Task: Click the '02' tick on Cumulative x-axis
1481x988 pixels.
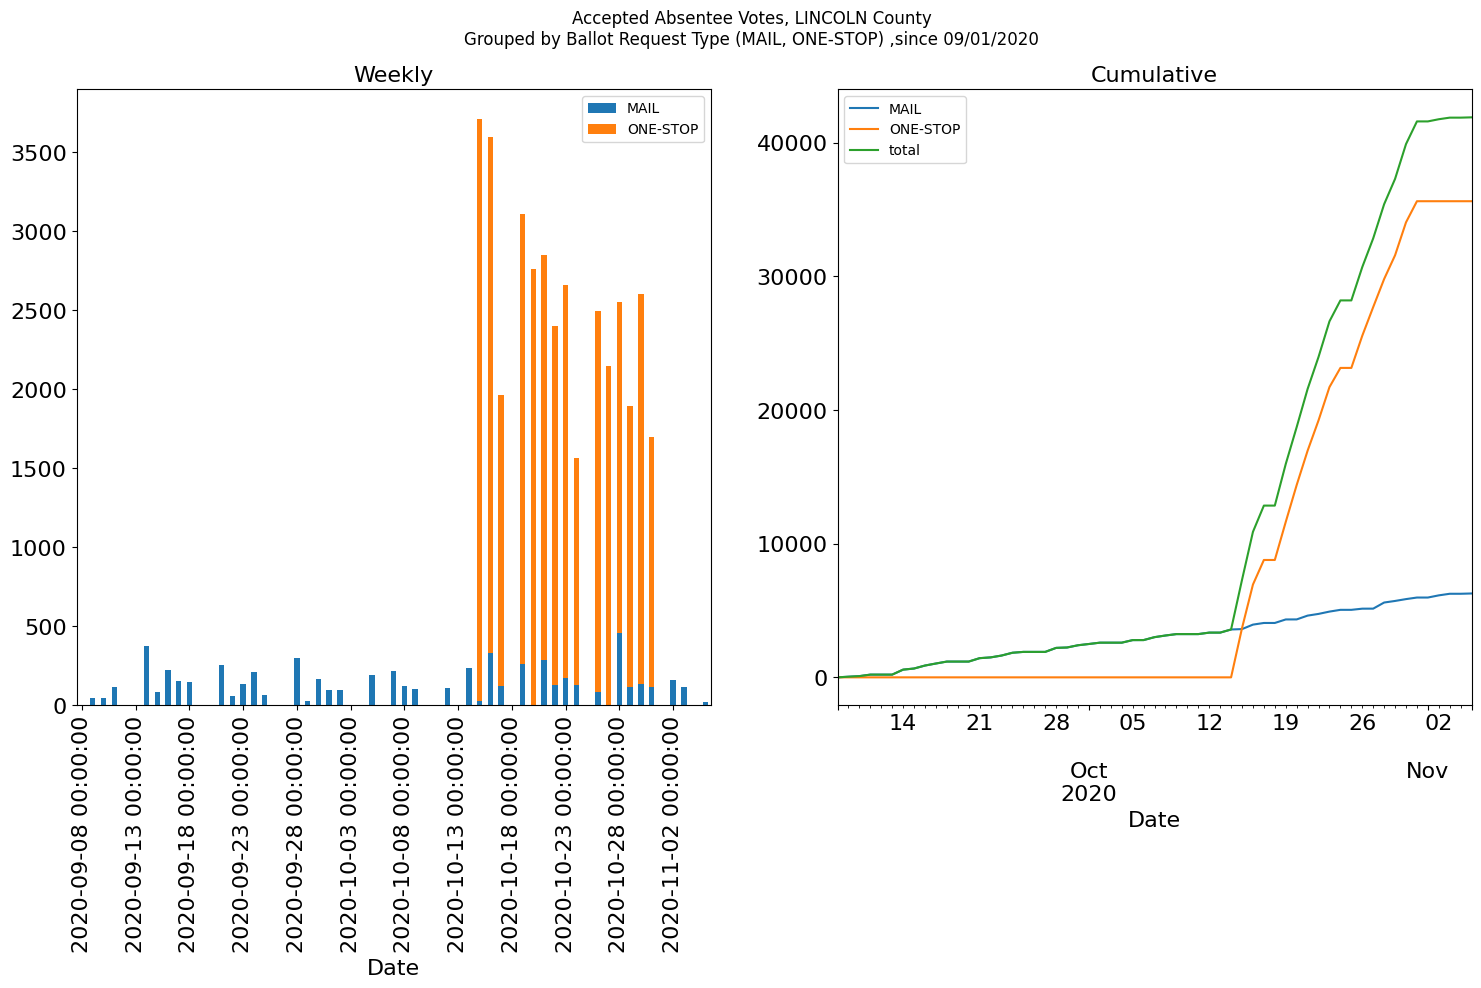Action: [x=1438, y=724]
